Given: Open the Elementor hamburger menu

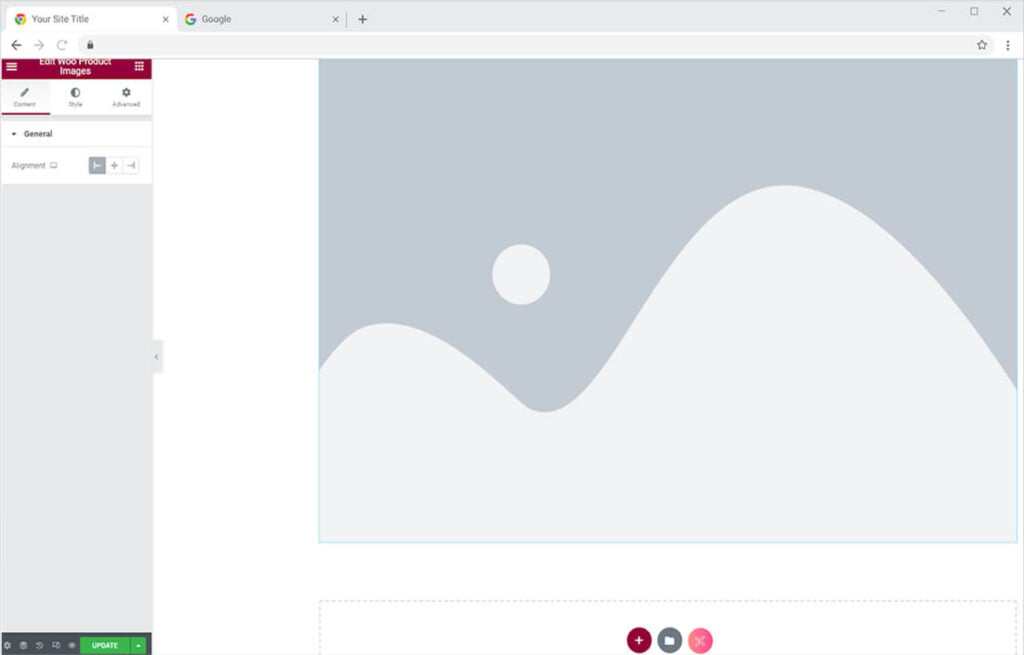Looking at the screenshot, I should (x=11, y=67).
